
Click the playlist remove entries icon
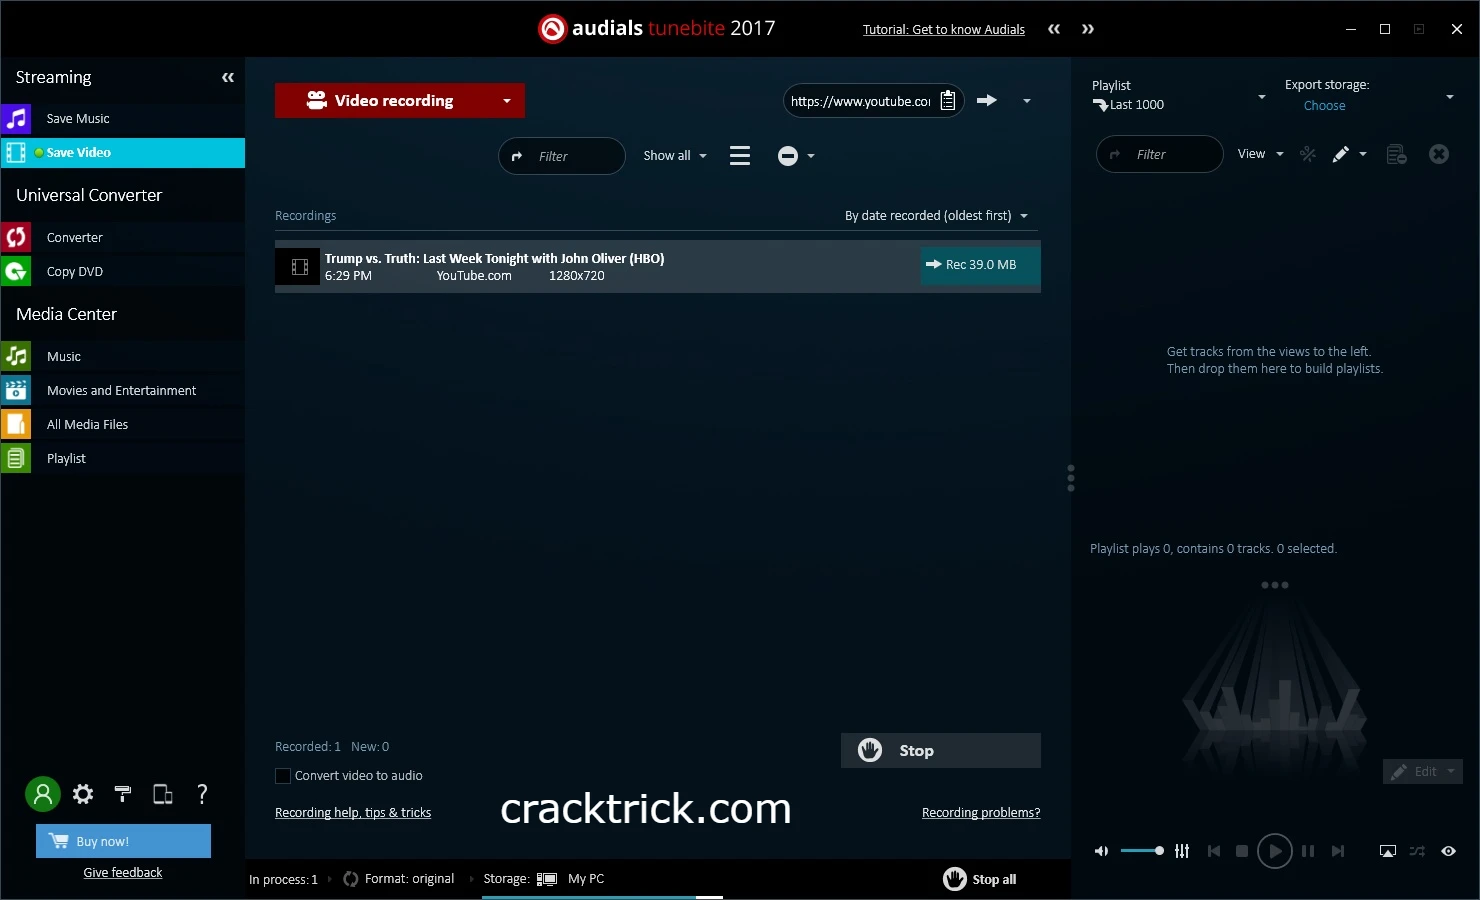point(1397,154)
